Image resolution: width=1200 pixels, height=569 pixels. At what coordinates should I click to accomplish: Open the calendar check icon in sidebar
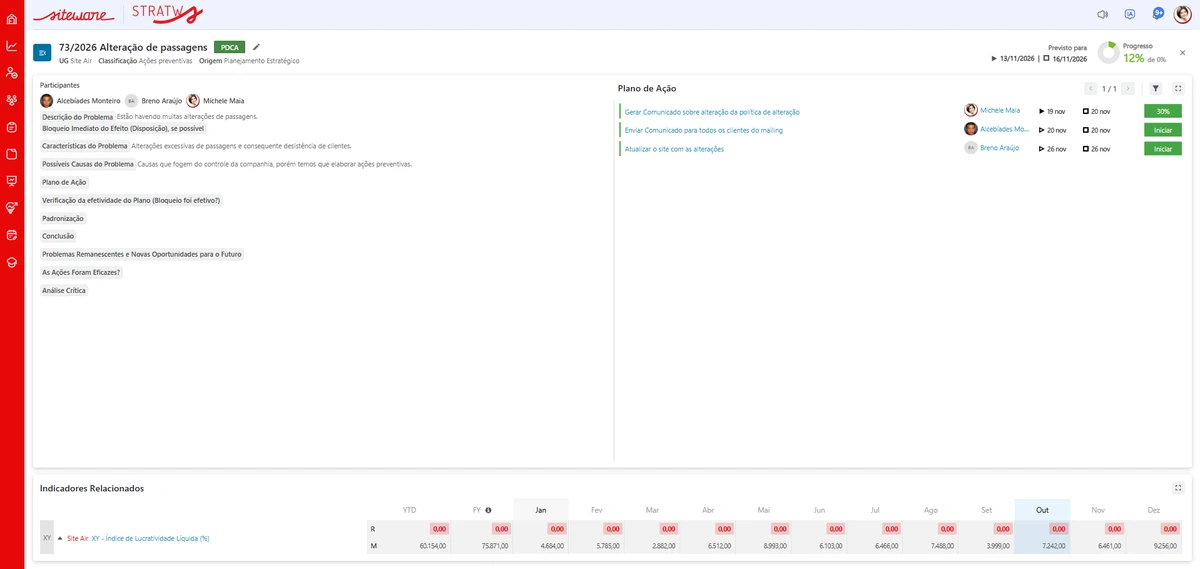(x=12, y=235)
